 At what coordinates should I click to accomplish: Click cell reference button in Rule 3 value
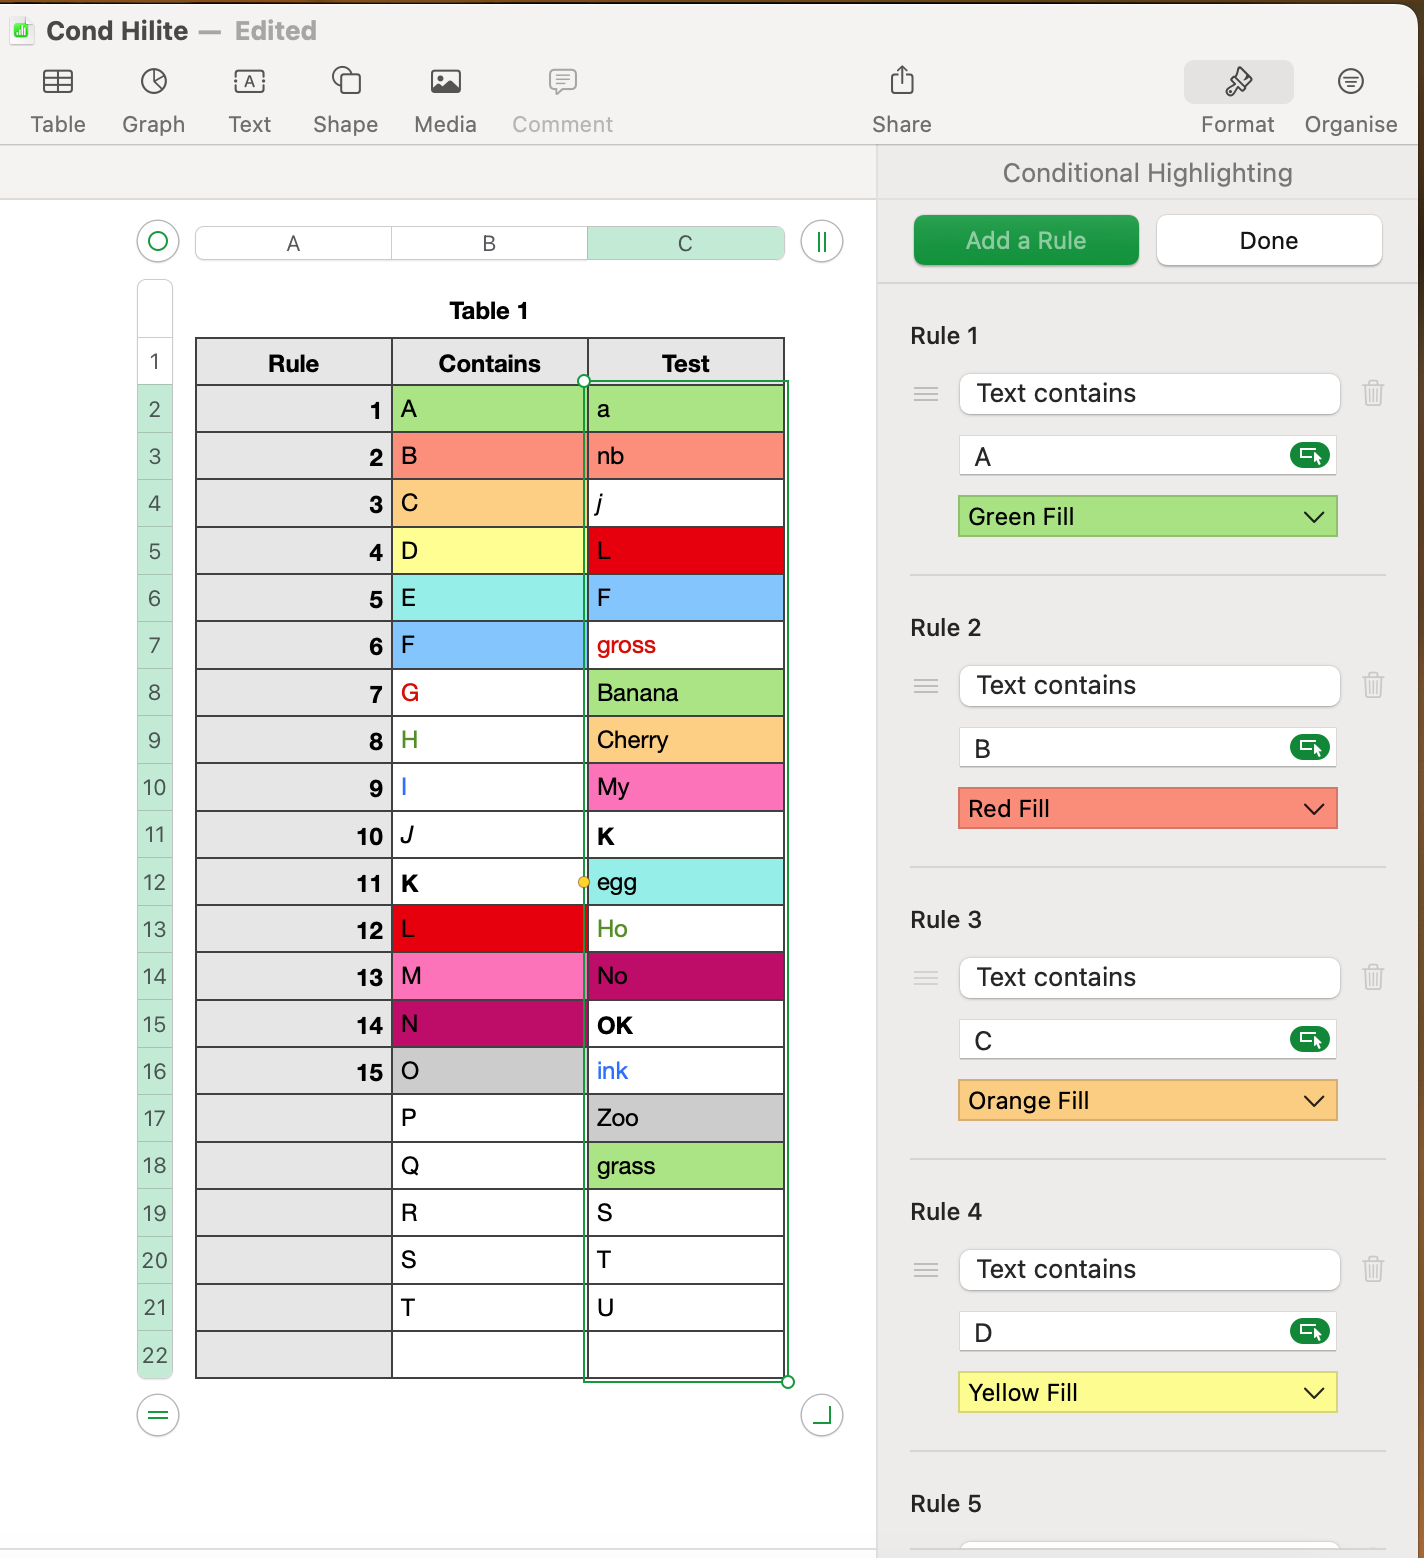point(1310,1039)
